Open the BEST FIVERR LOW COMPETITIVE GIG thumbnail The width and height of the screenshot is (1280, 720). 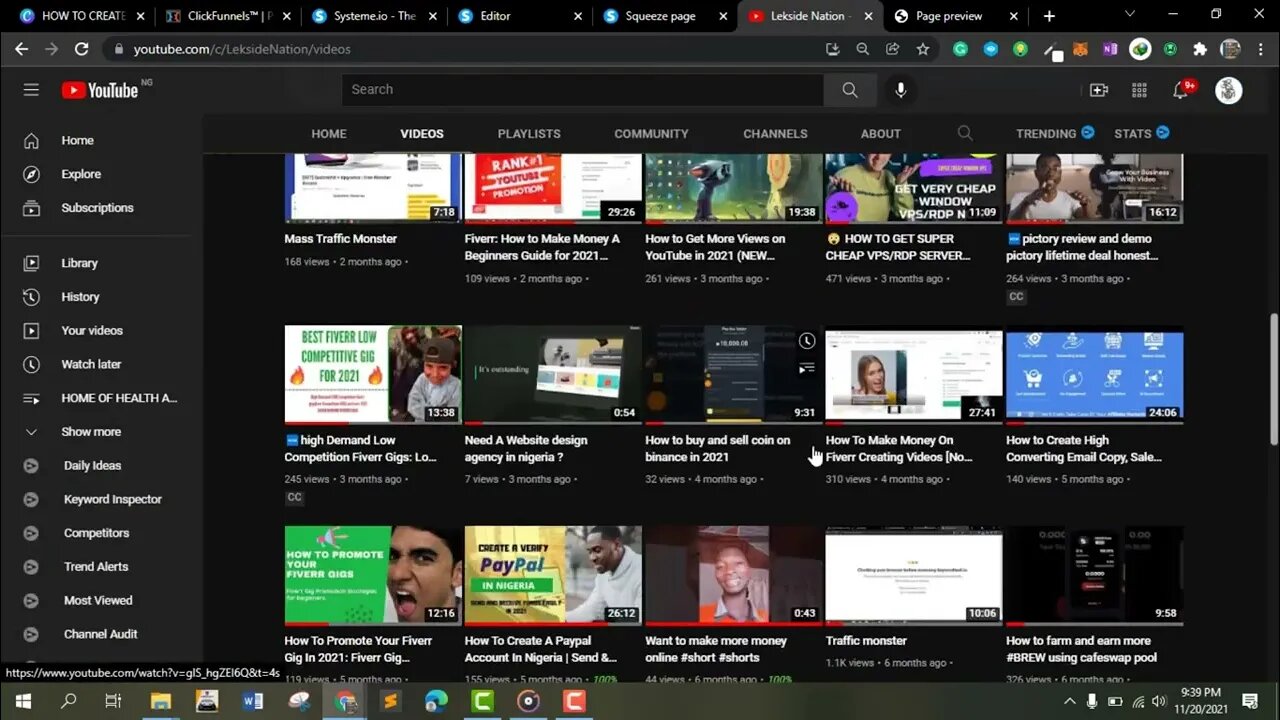(373, 374)
